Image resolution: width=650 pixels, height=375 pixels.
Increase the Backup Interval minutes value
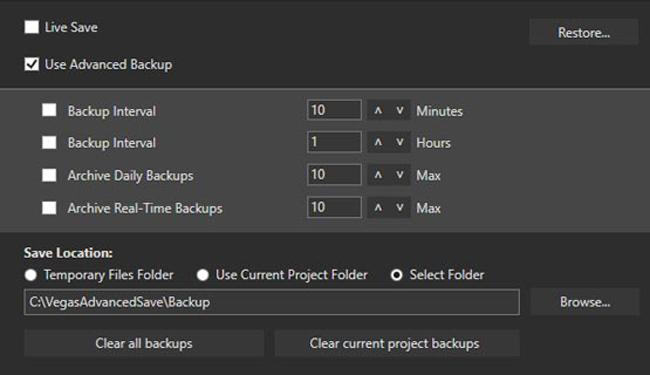[x=378, y=110]
